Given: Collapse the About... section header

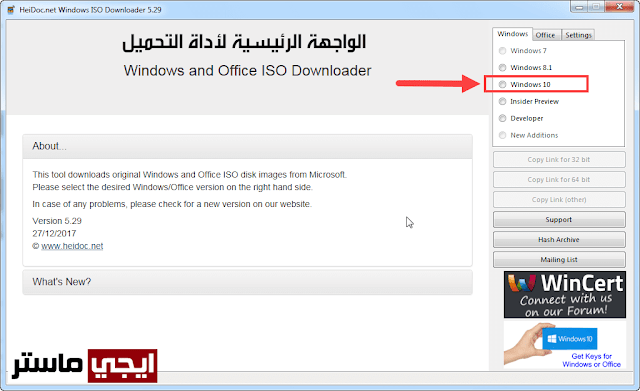Looking at the screenshot, I should tap(247, 146).
